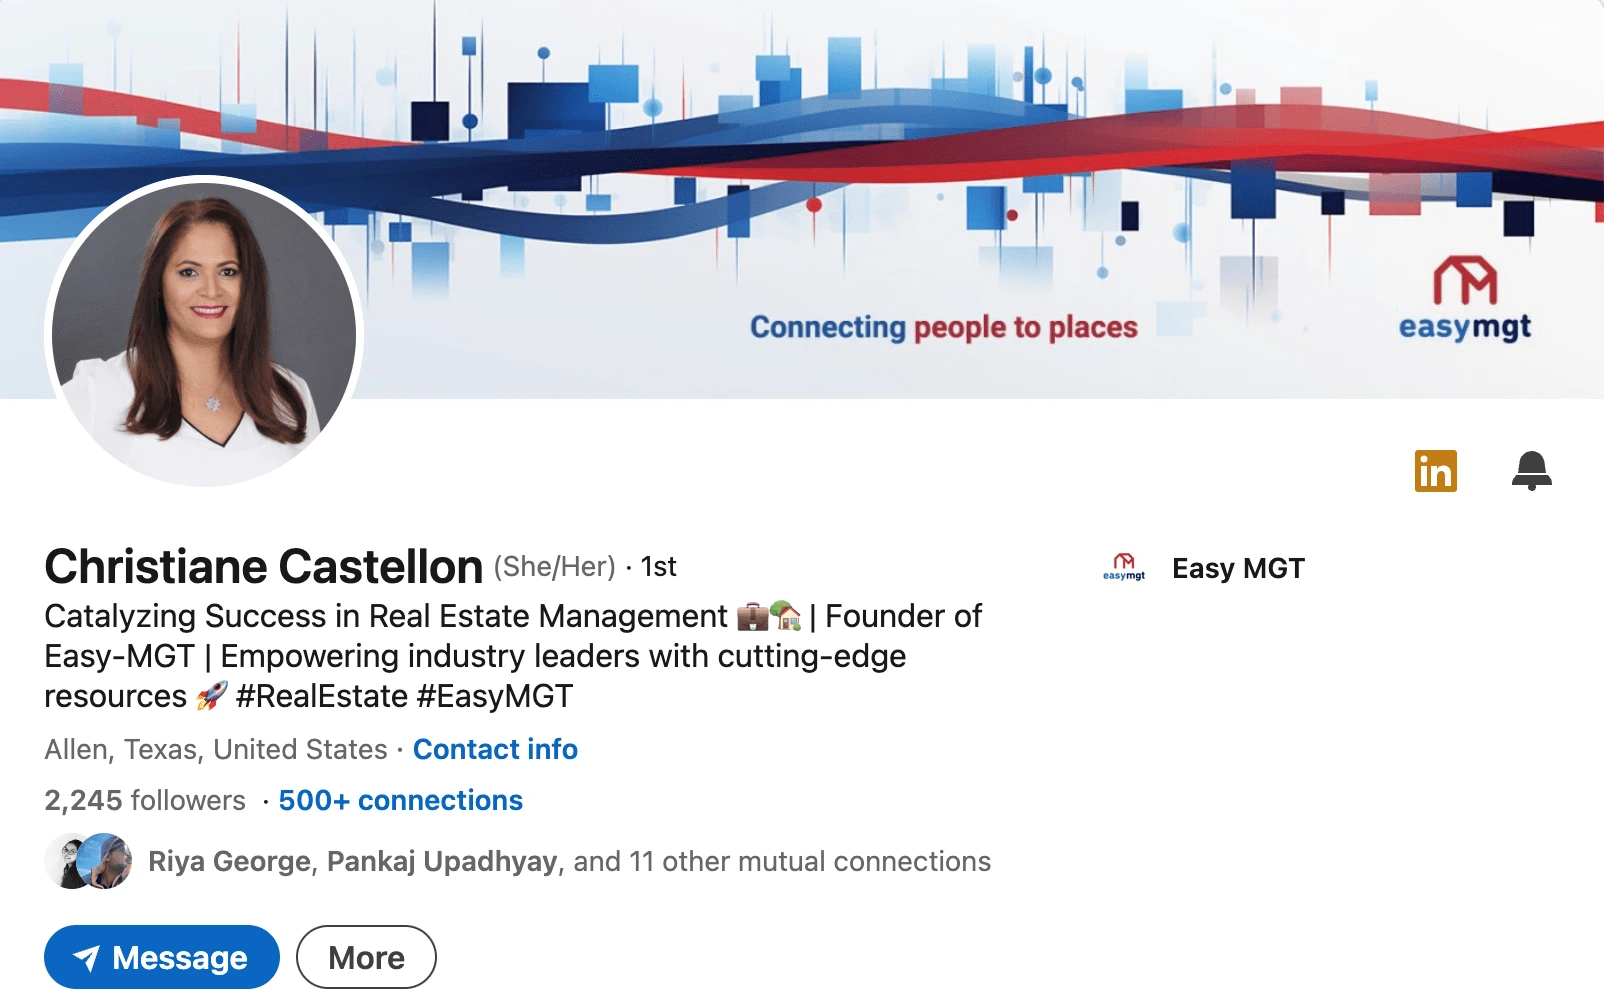View the 11 other mutual connections
The image size is (1604, 1000).
(782, 861)
